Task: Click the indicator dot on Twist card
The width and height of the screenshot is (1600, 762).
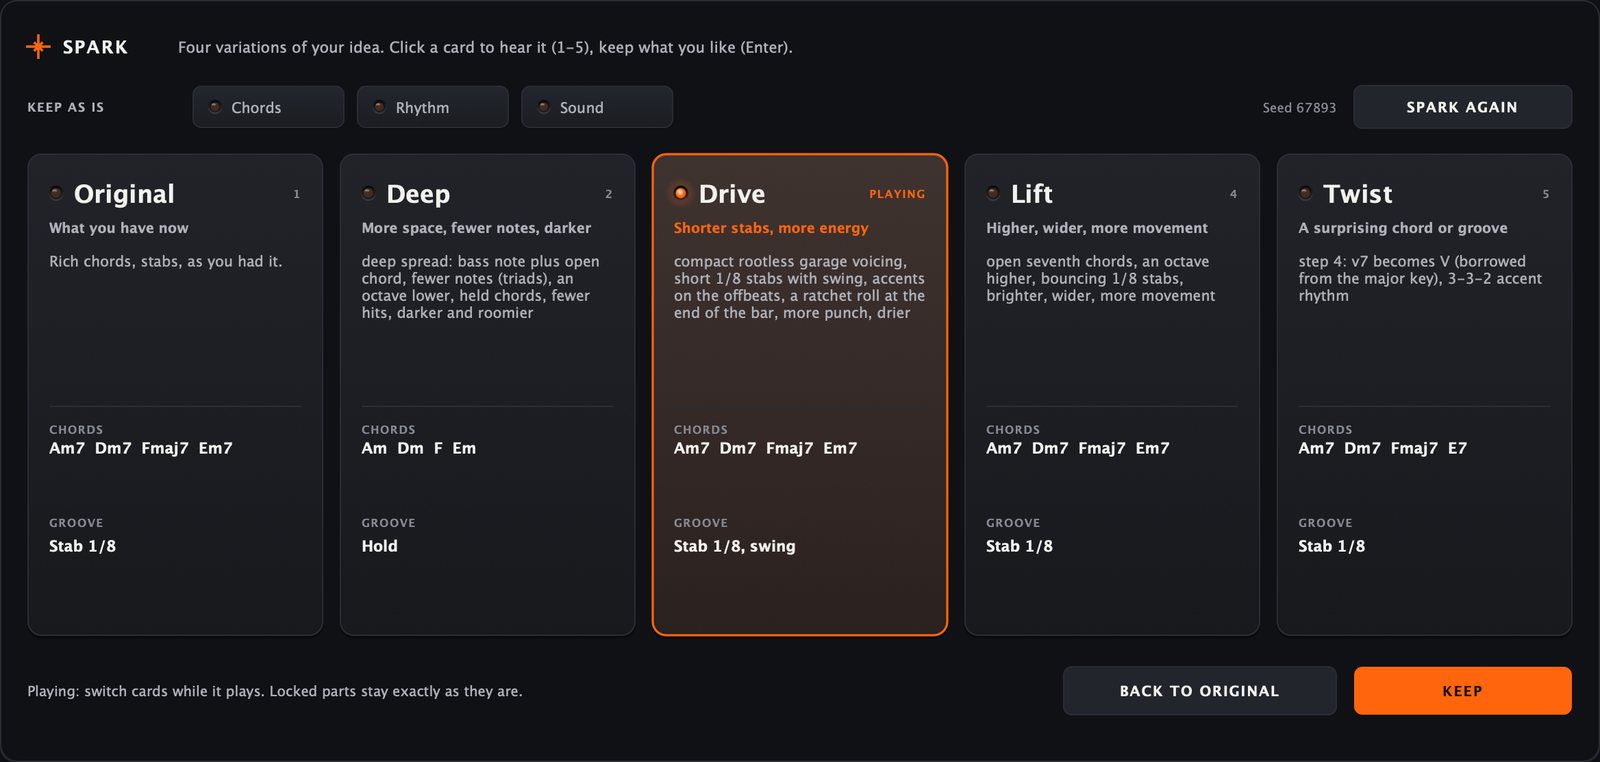Action: pyautogui.click(x=1305, y=193)
